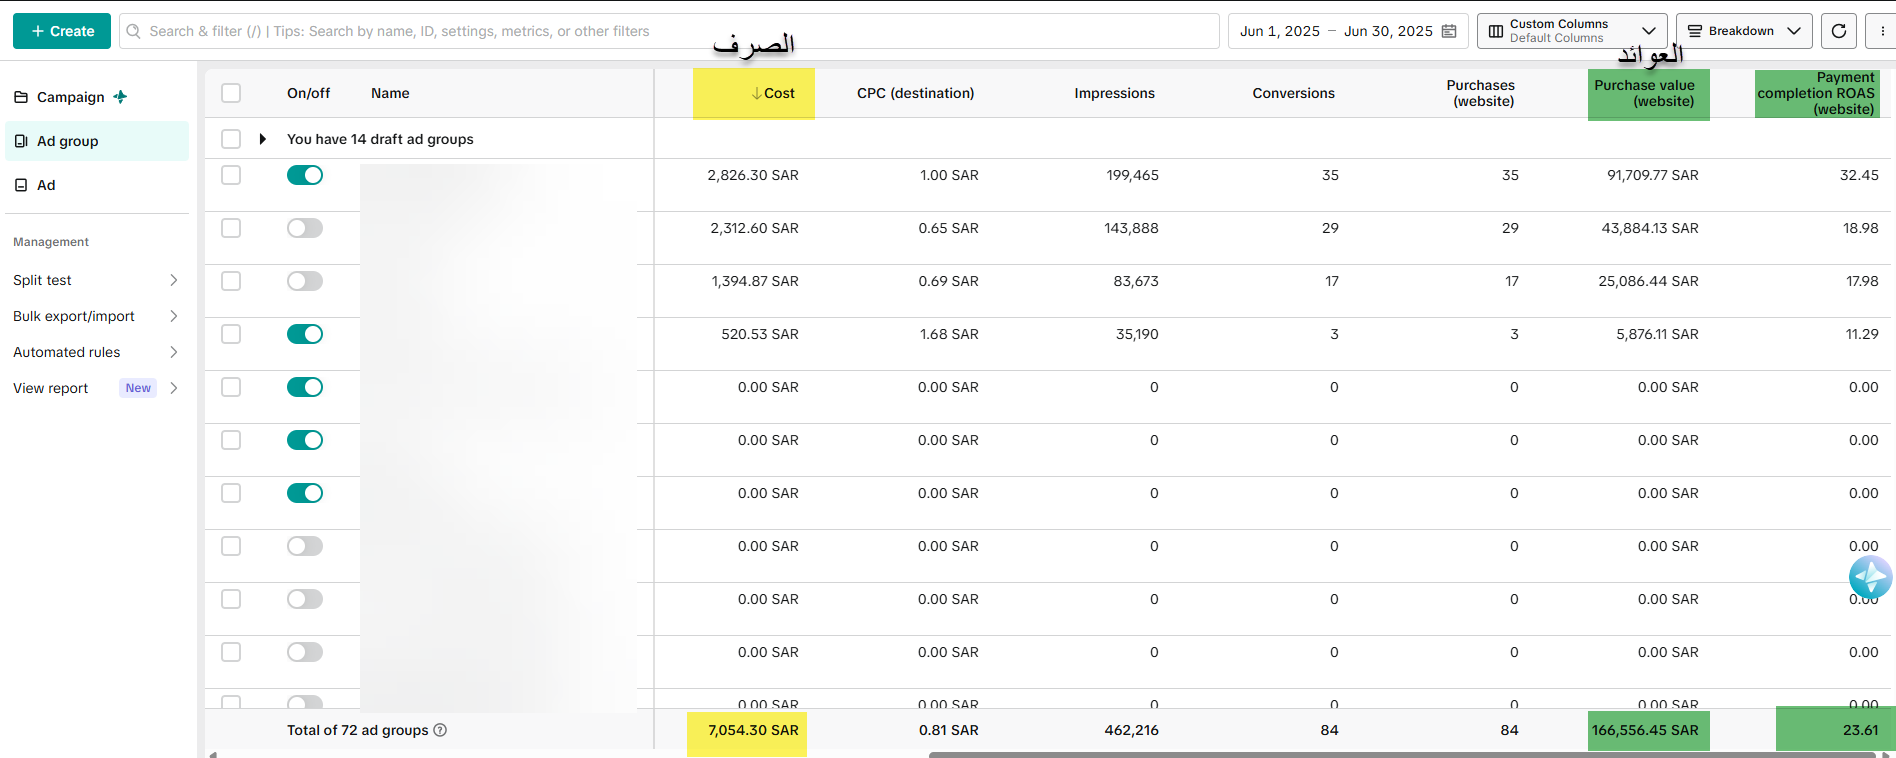
Task: Click the Custom Columns grid icon
Action: tap(1496, 31)
